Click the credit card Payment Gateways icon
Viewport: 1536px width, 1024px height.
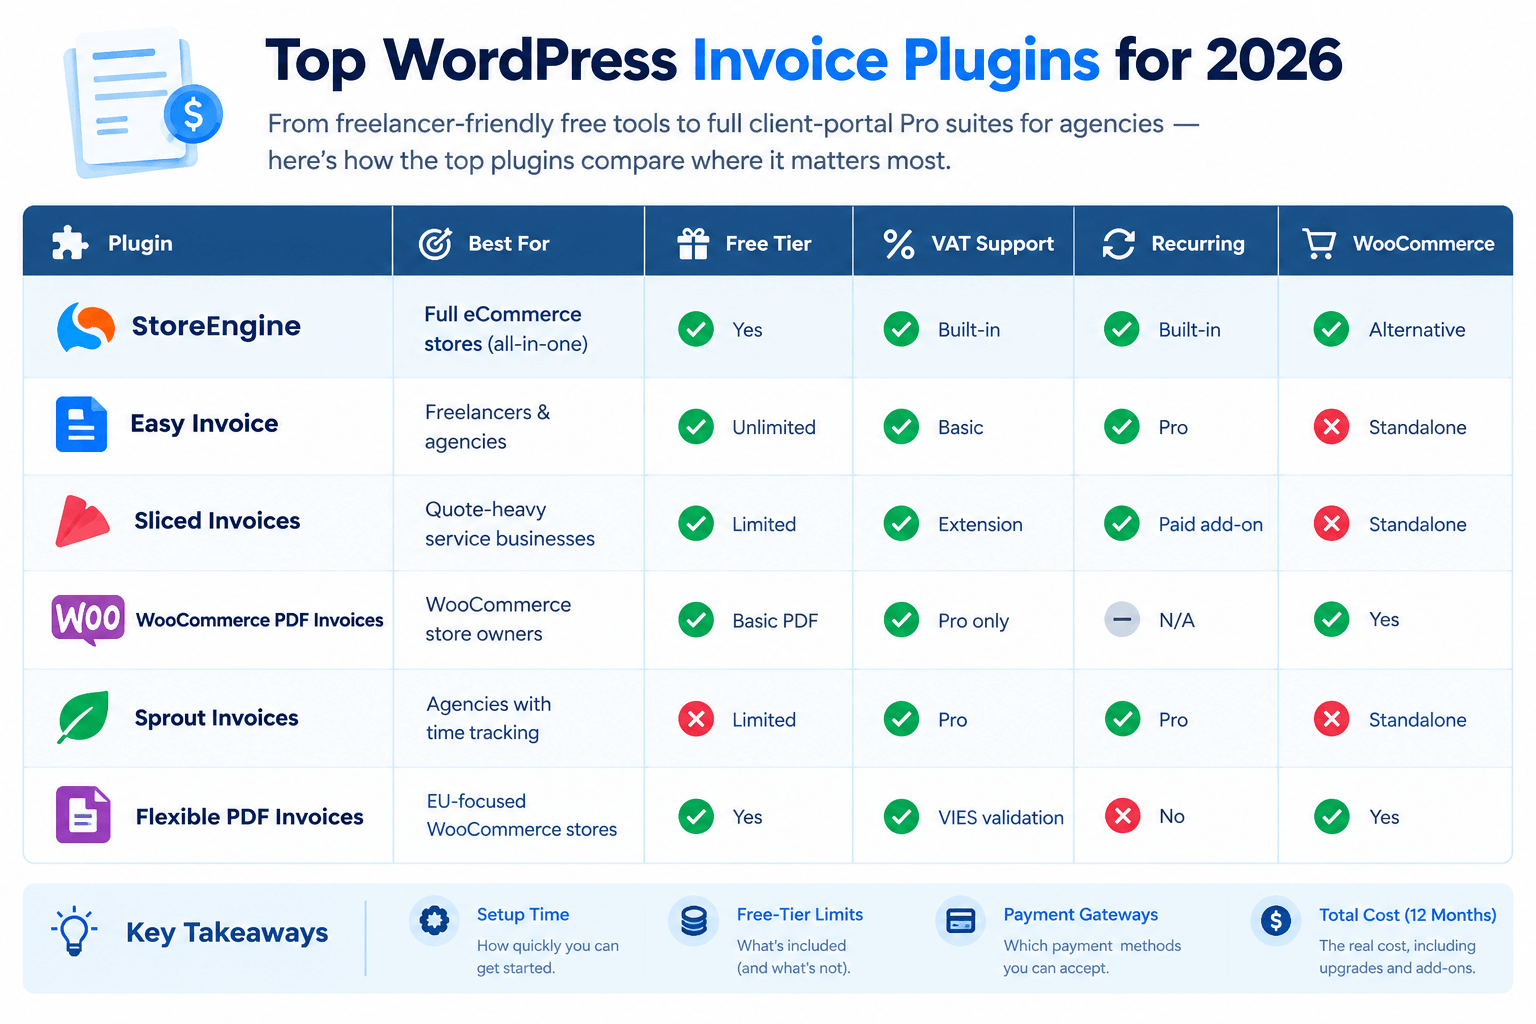pos(960,920)
